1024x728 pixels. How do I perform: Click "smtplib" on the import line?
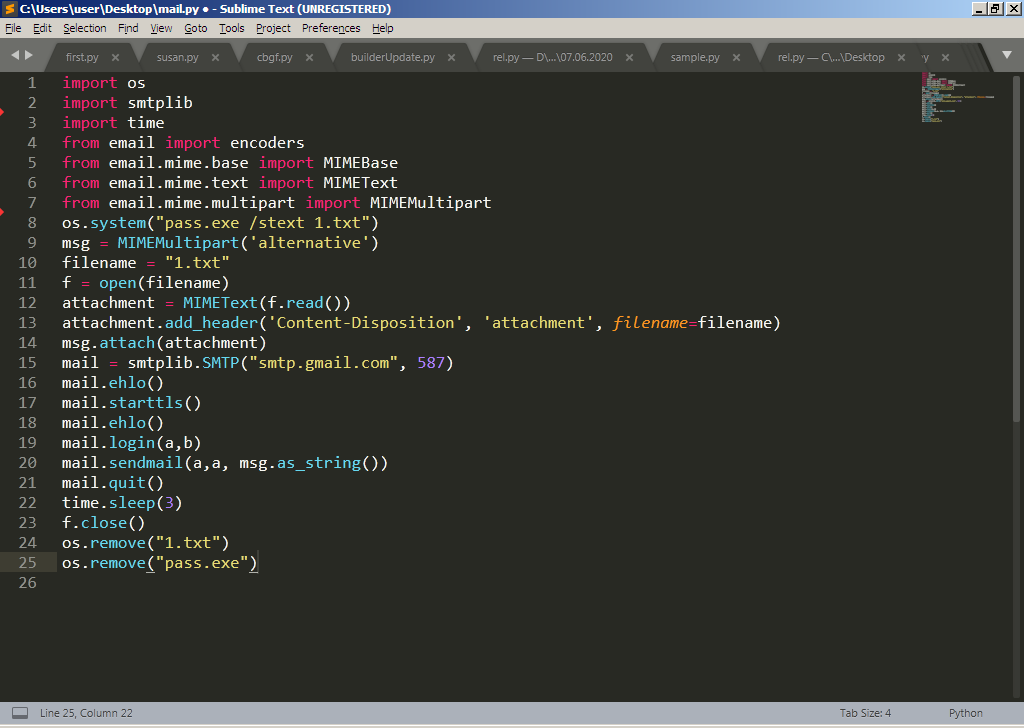[x=160, y=103]
